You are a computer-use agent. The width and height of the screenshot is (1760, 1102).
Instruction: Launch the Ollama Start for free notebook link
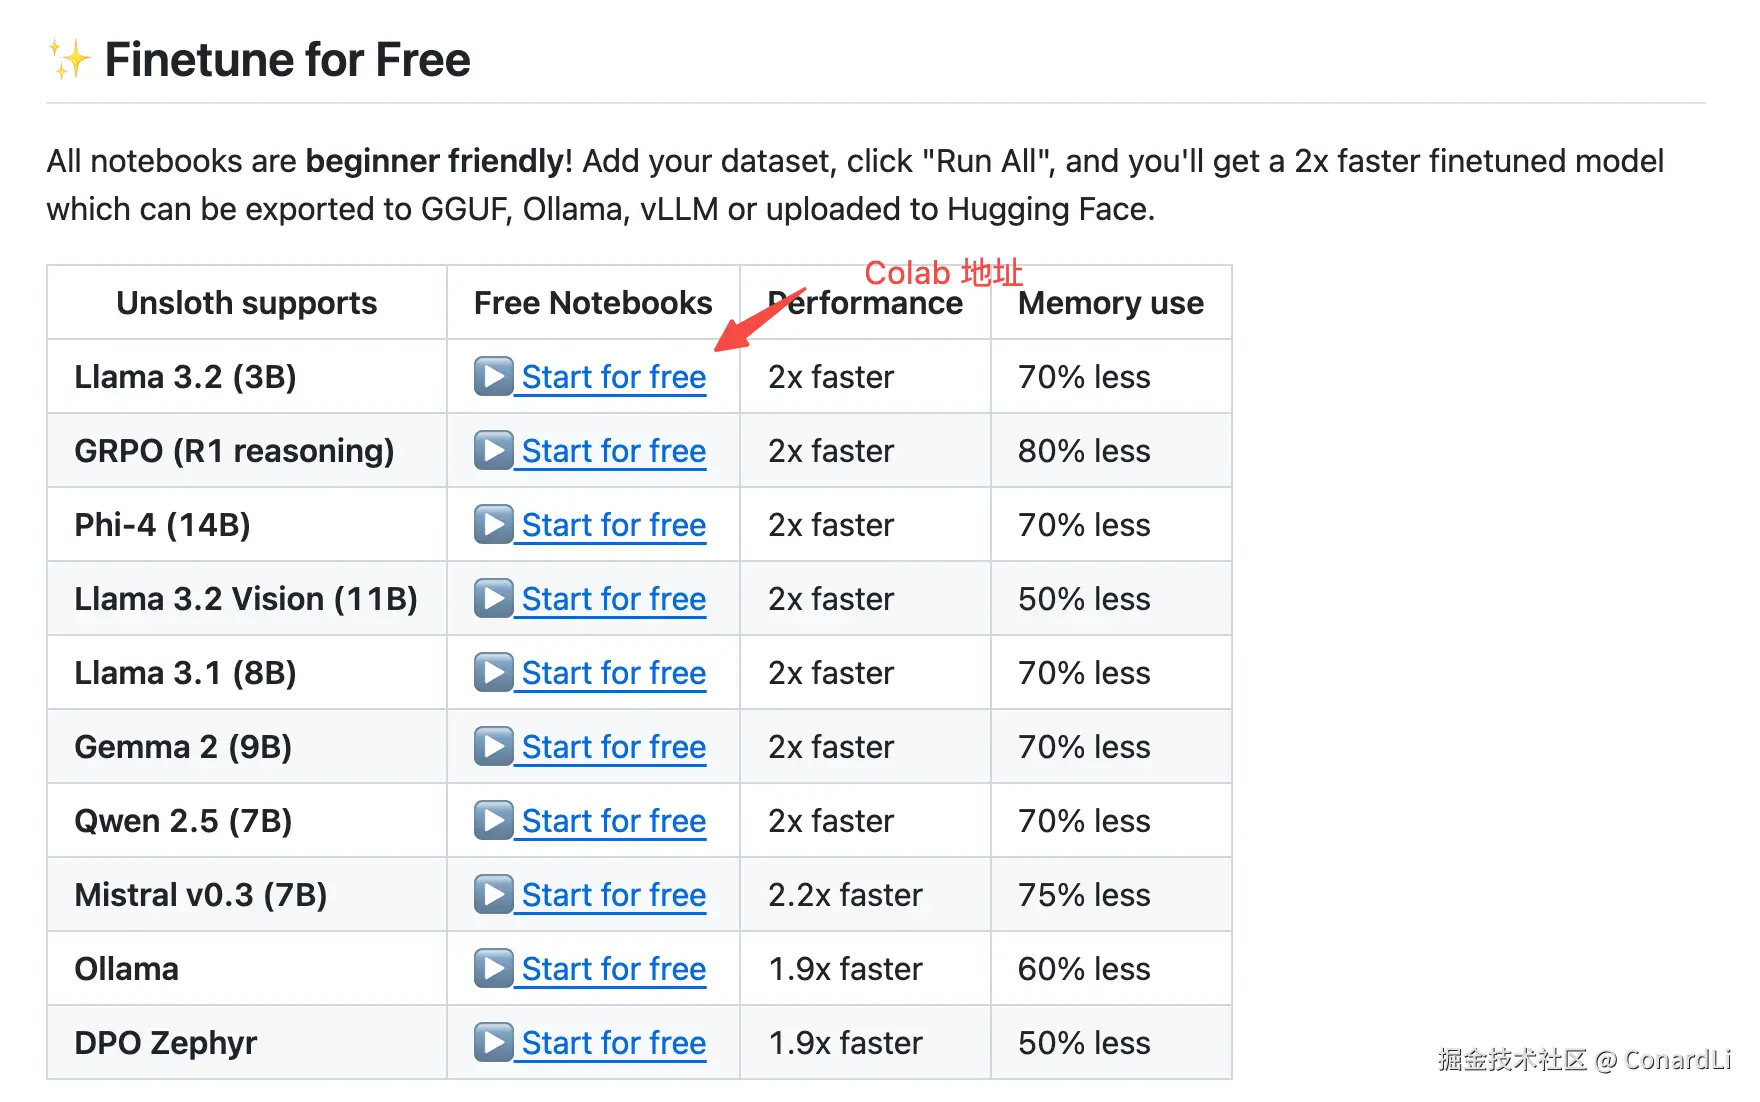pyautogui.click(x=613, y=970)
